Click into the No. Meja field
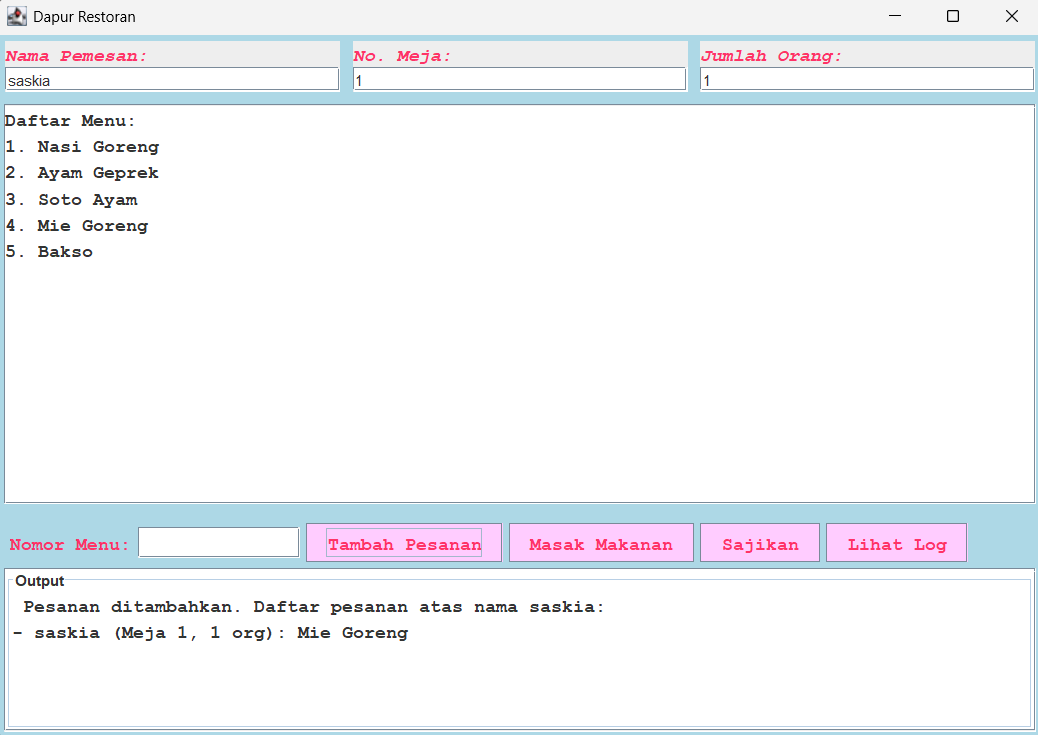Image resolution: width=1038 pixels, height=735 pixels. click(519, 80)
